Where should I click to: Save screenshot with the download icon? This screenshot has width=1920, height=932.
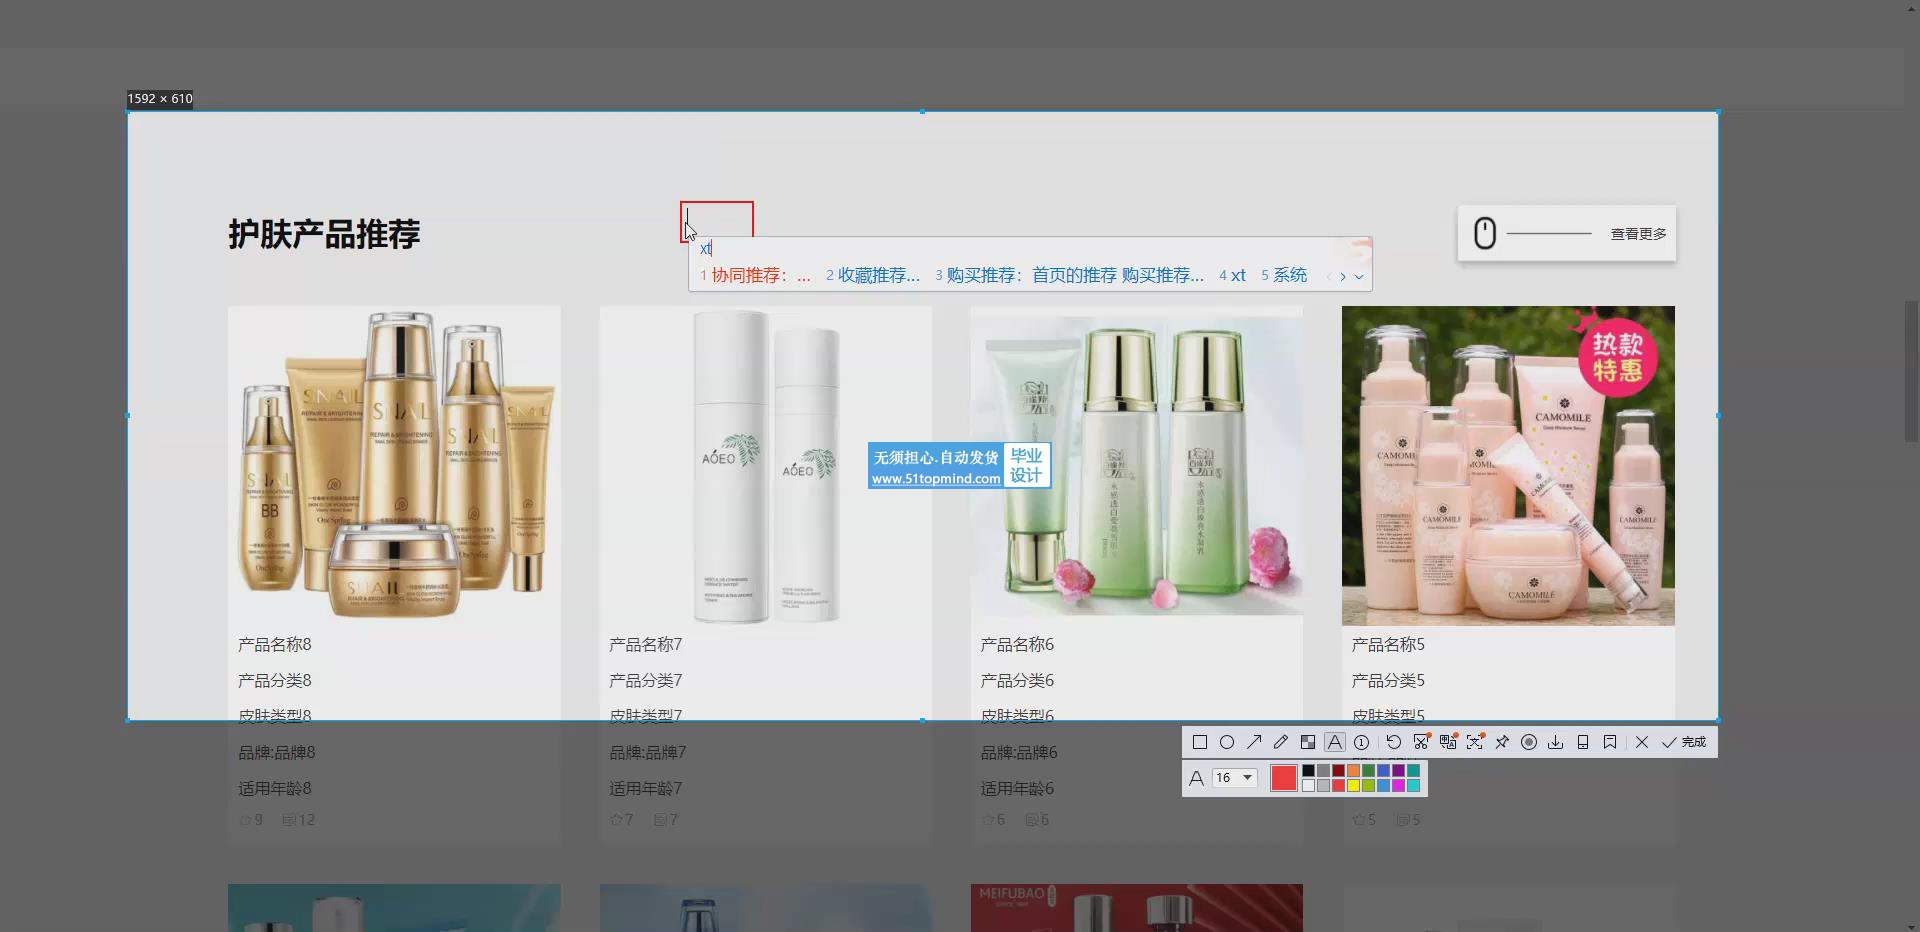click(1556, 742)
